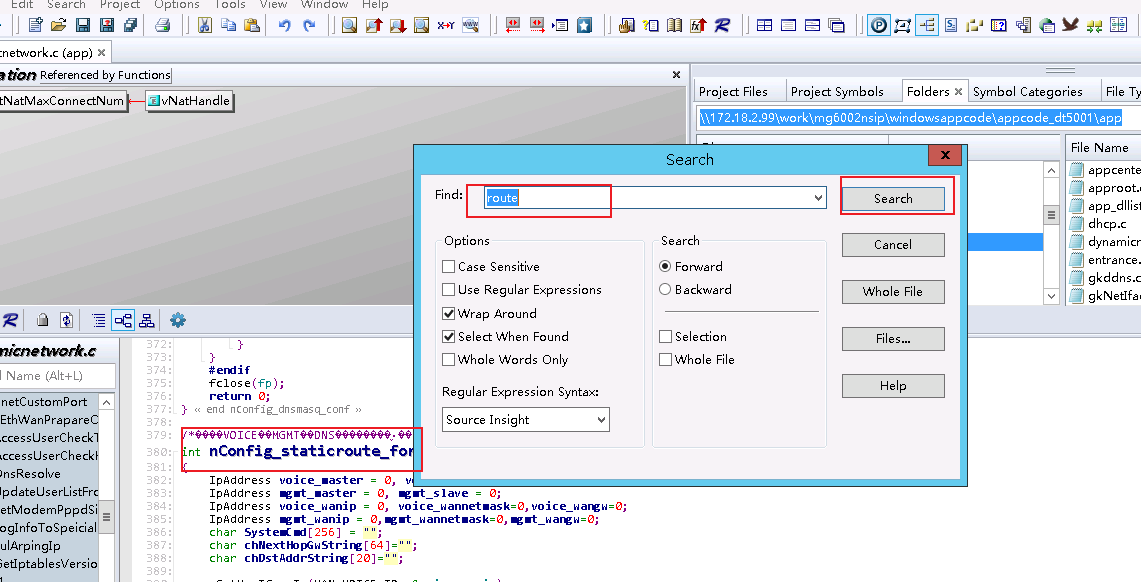The height and width of the screenshot is (582, 1141).
Task: Click the Bookmark star icon
Action: pyautogui.click(x=584, y=25)
